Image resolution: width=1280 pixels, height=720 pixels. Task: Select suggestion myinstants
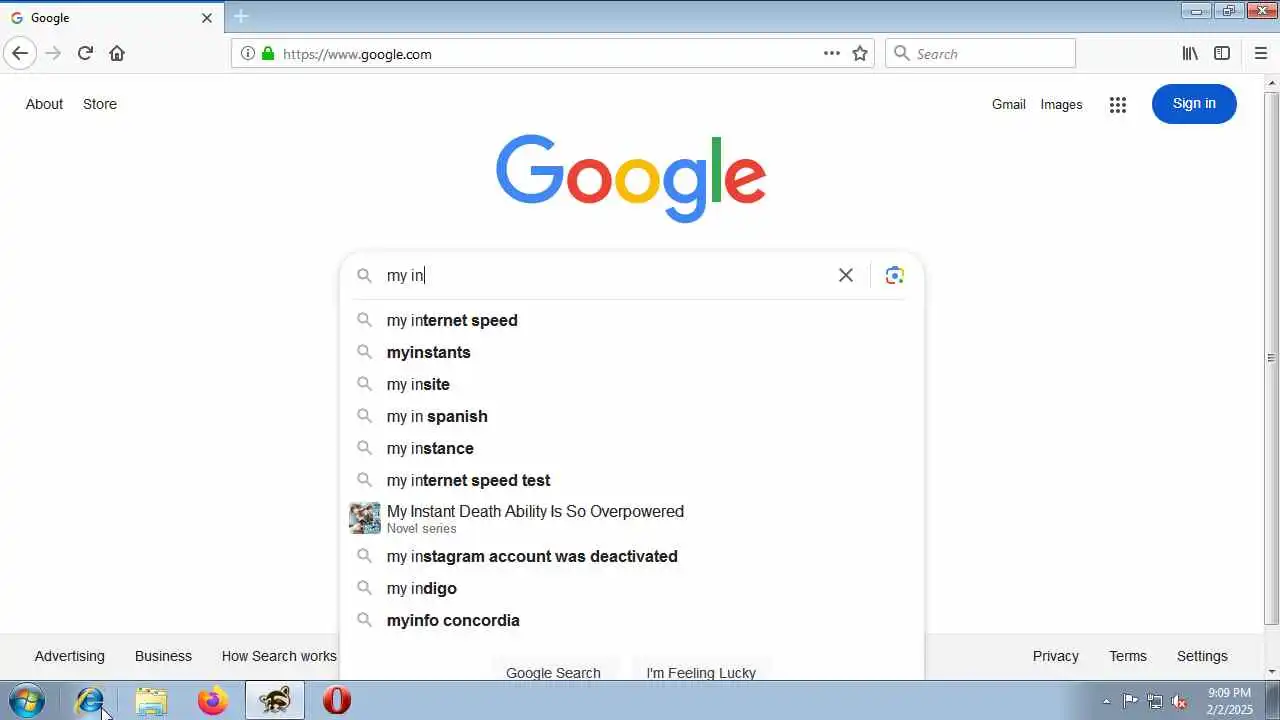(x=632, y=352)
